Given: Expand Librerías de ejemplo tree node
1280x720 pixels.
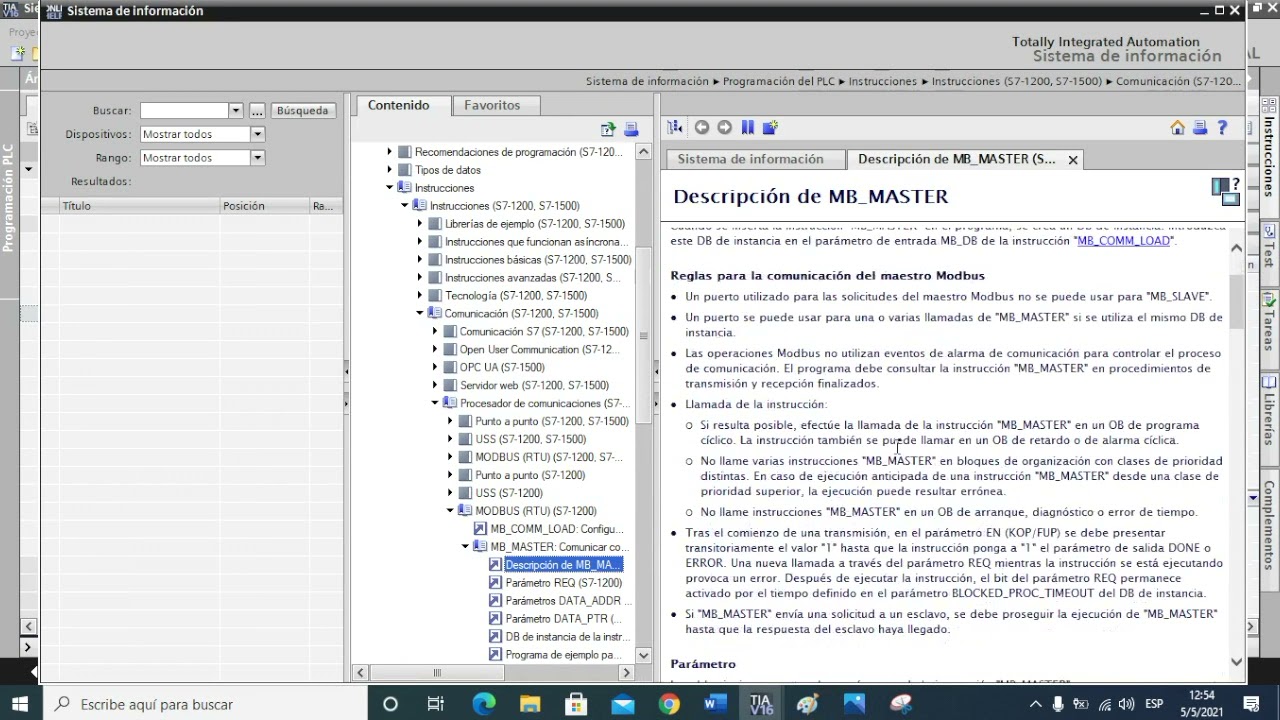Looking at the screenshot, I should [x=420, y=224].
